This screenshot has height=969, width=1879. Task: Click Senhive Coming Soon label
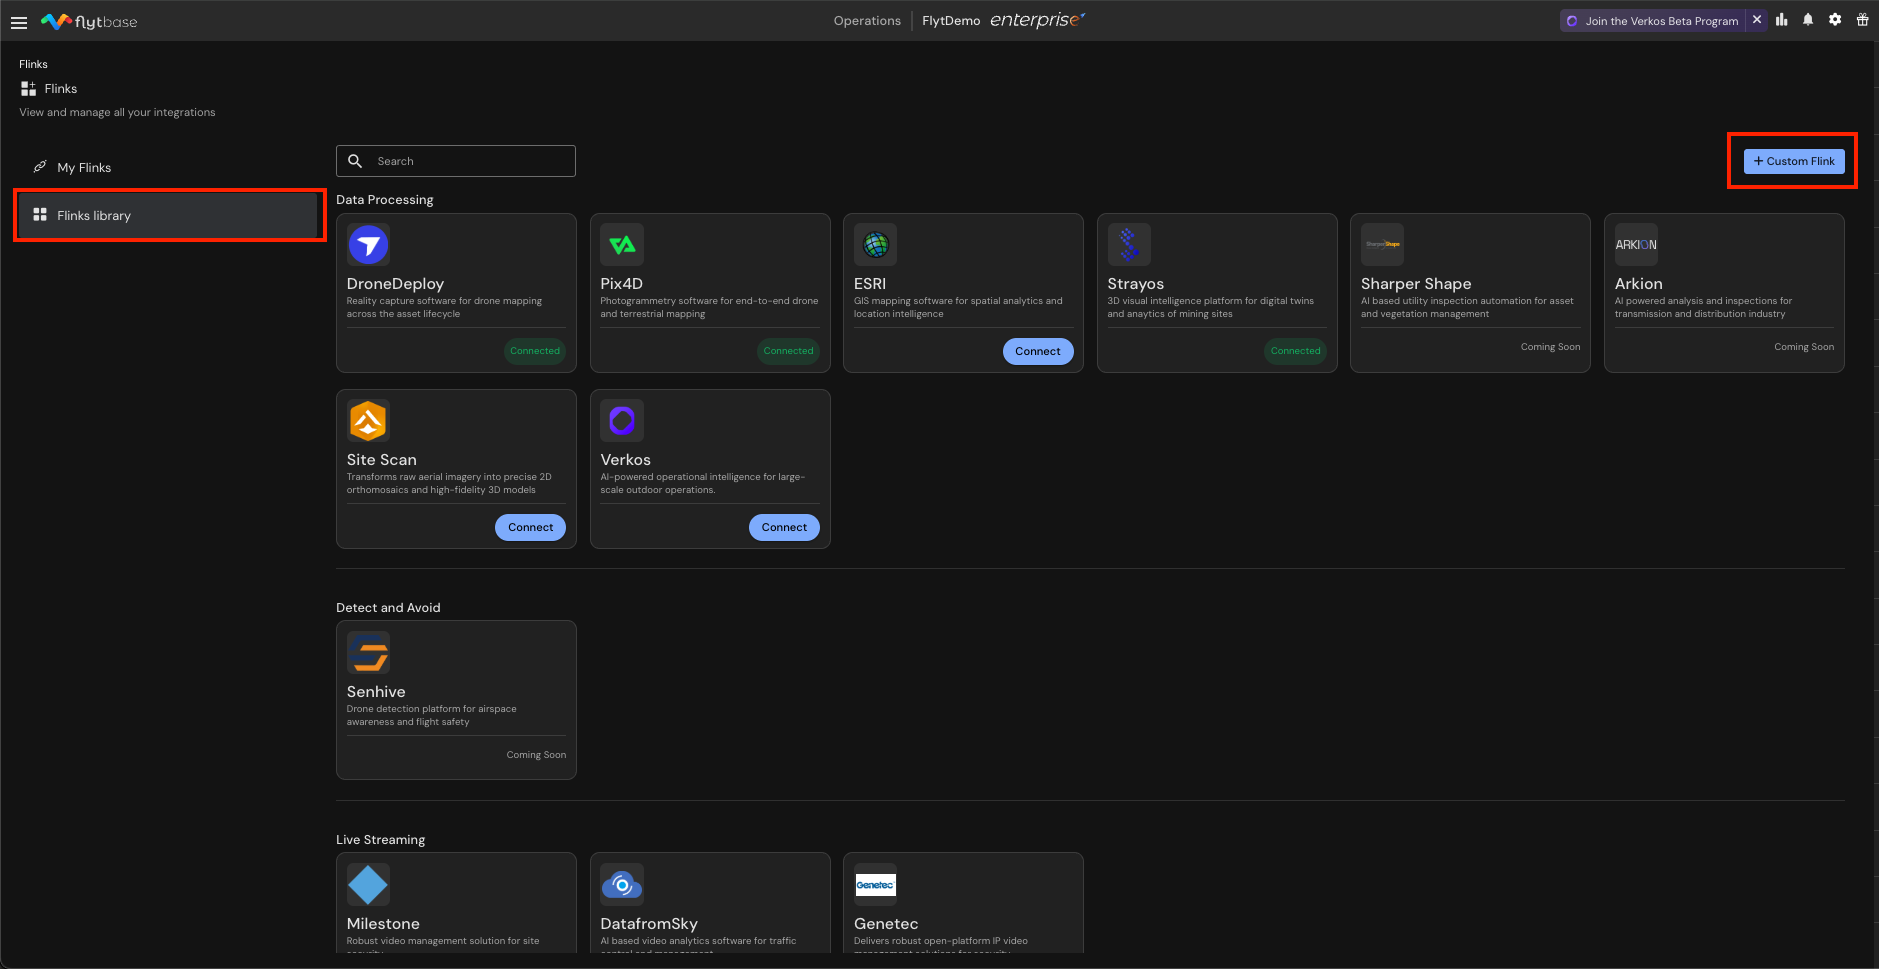click(x=536, y=755)
